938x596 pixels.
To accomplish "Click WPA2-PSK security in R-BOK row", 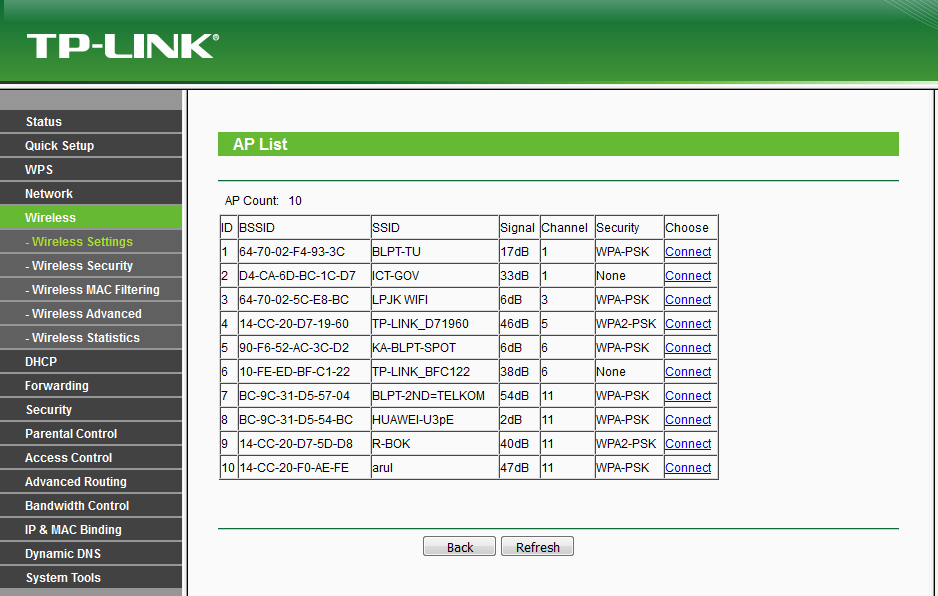I will tap(626, 443).
